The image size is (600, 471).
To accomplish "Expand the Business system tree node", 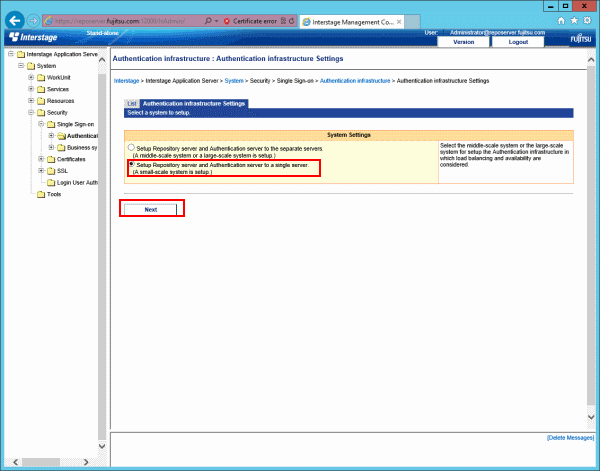I will [51, 148].
